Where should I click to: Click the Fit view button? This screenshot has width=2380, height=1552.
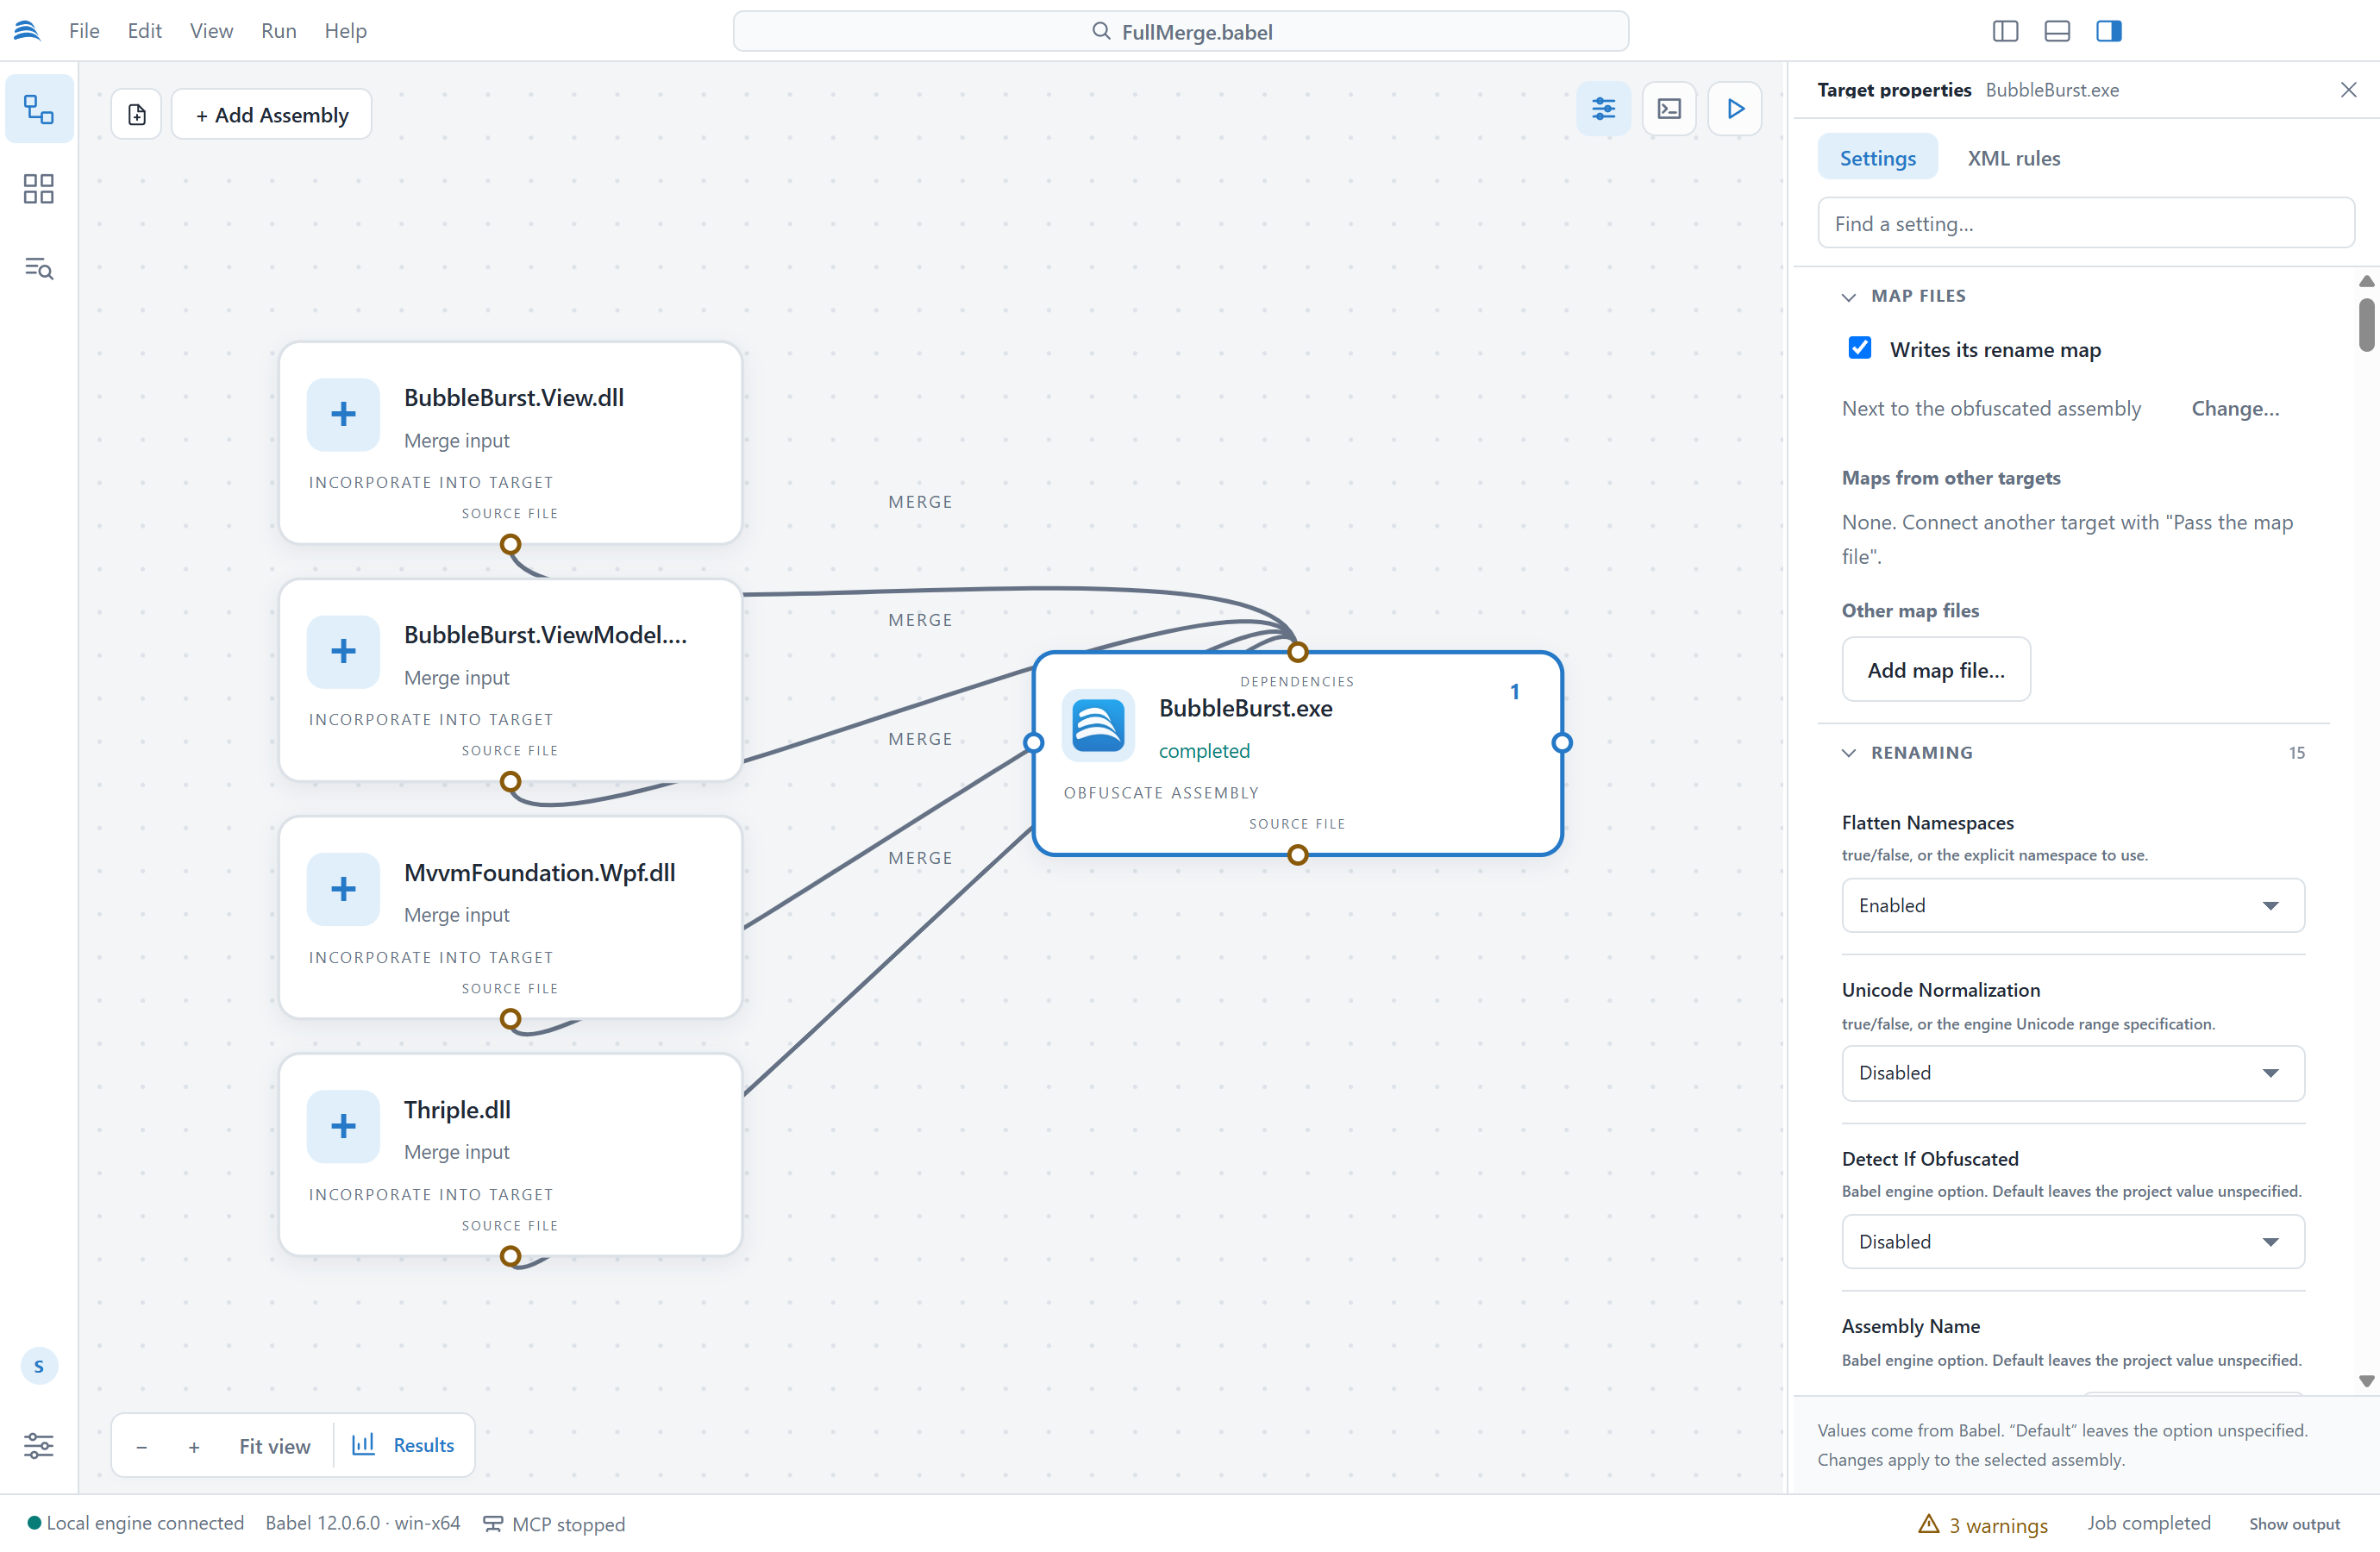(275, 1446)
